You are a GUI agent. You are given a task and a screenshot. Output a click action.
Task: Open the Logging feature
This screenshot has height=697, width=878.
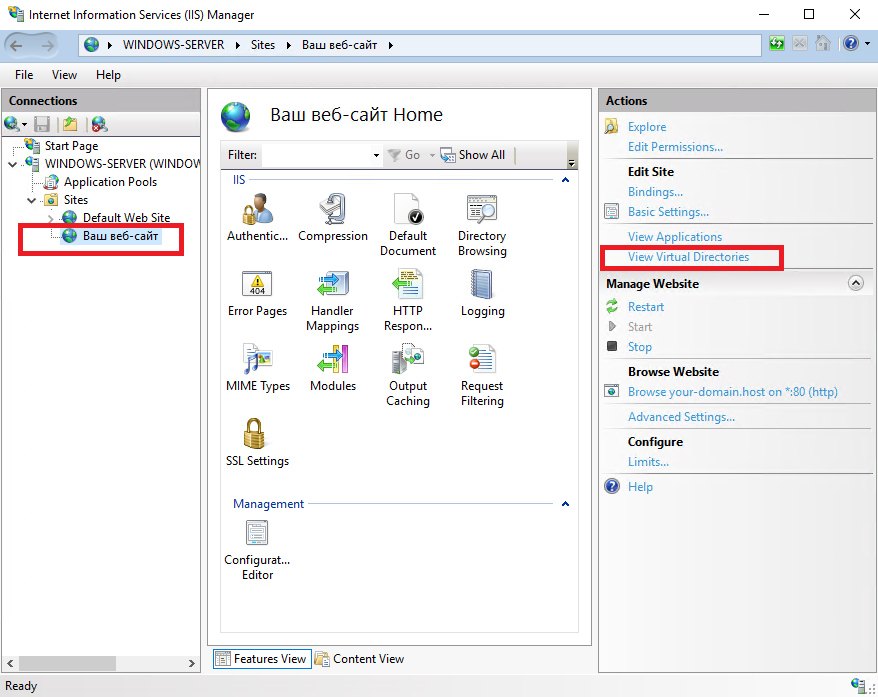click(x=482, y=293)
